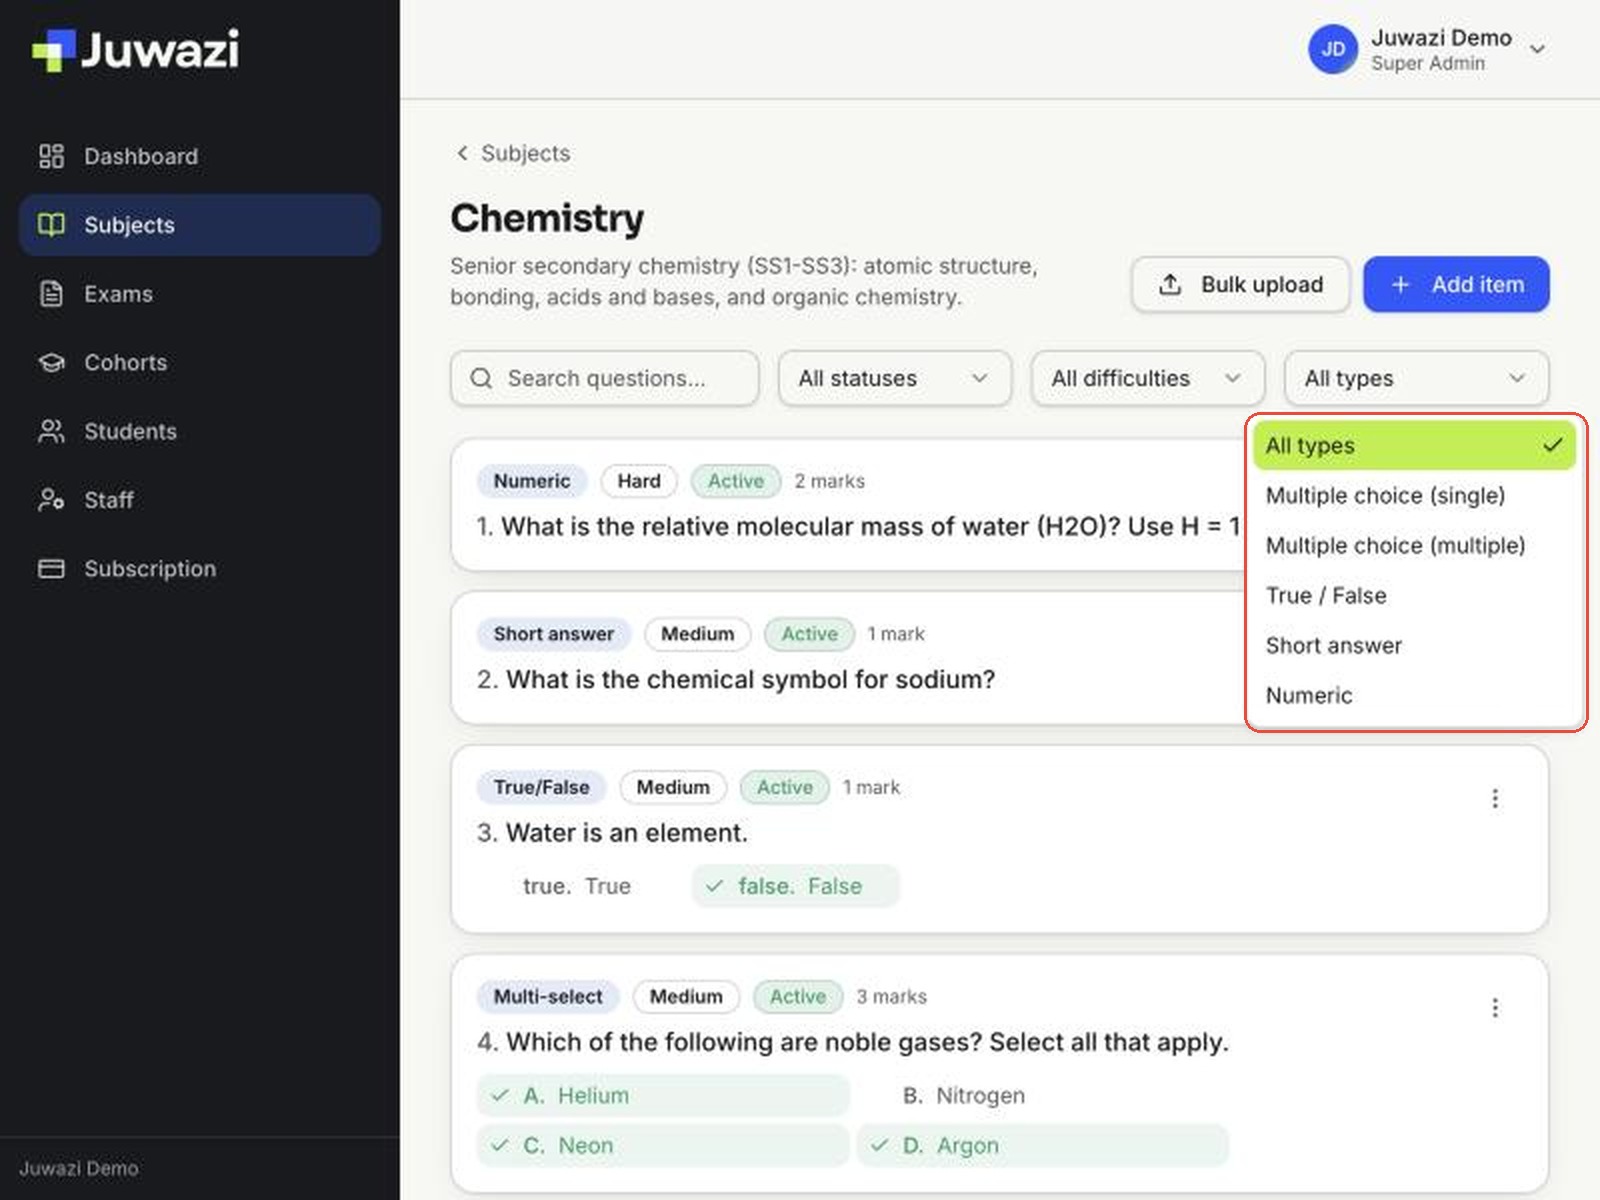The height and width of the screenshot is (1200, 1600).
Task: Open the All statuses dropdown
Action: pyautogui.click(x=895, y=378)
